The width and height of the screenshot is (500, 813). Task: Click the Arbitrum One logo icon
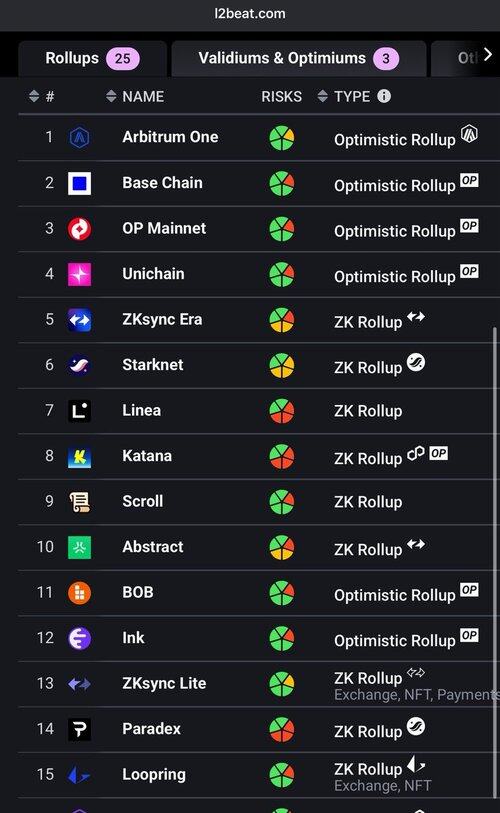click(x=79, y=137)
